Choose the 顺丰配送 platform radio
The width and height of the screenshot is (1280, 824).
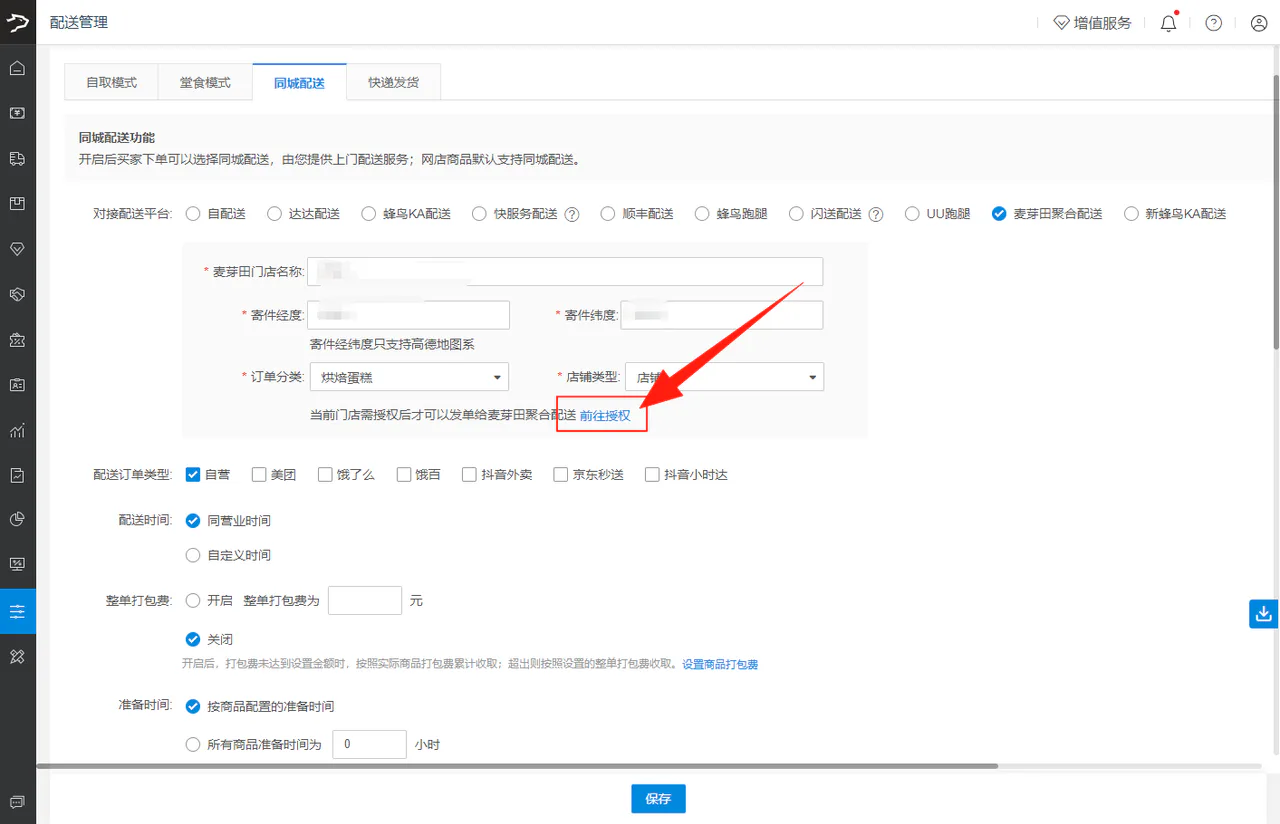607,214
